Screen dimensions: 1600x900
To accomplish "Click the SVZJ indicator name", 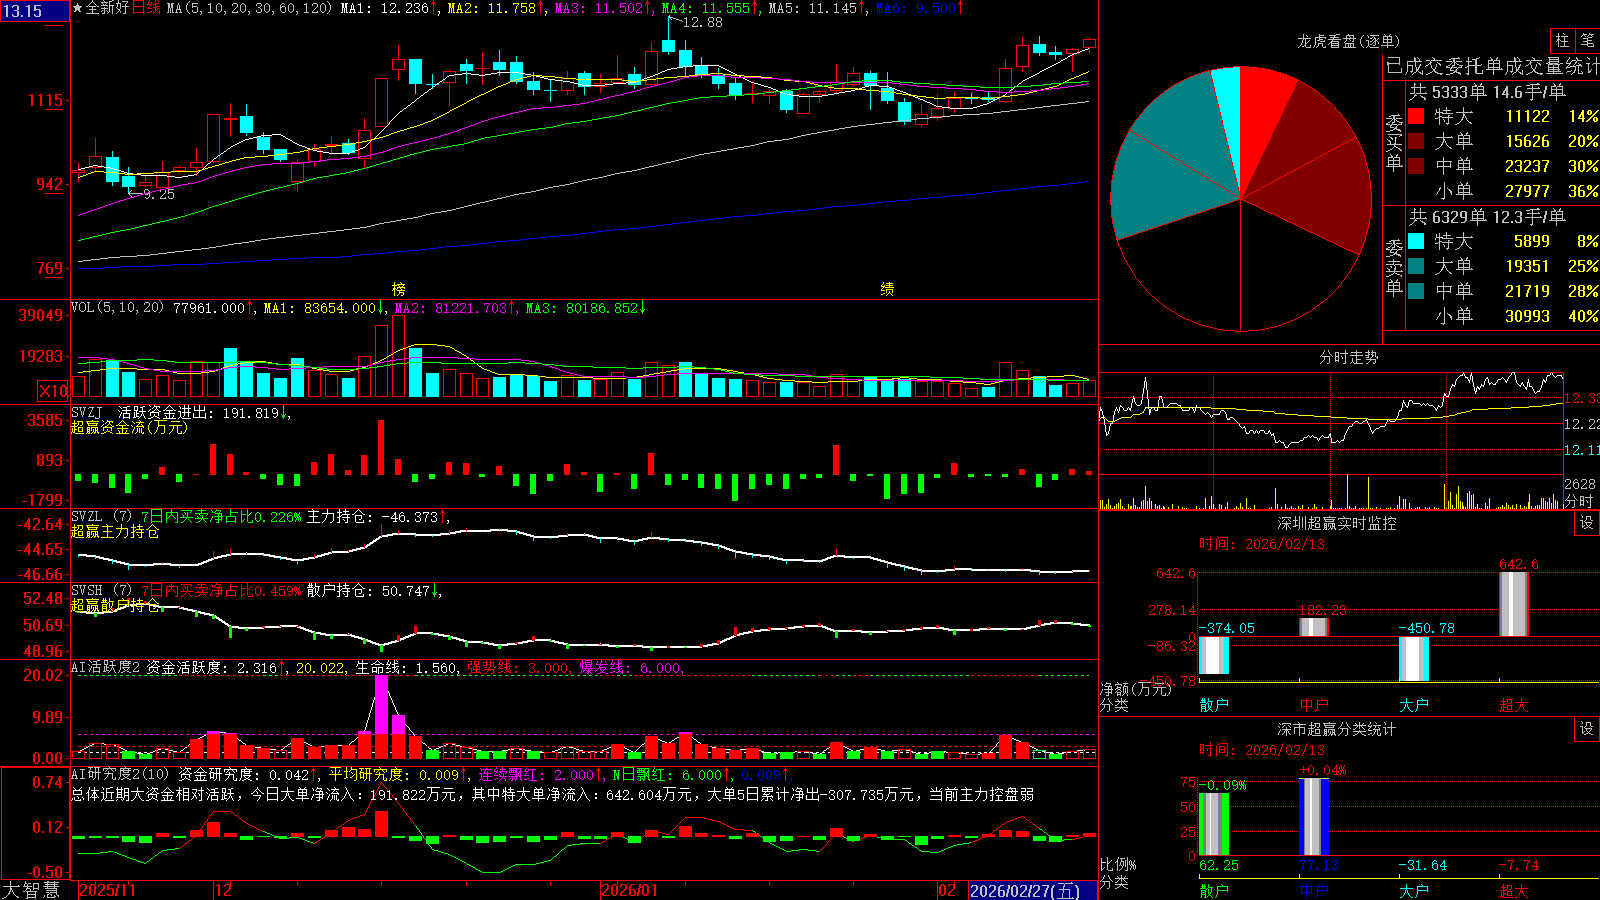I will (87, 412).
